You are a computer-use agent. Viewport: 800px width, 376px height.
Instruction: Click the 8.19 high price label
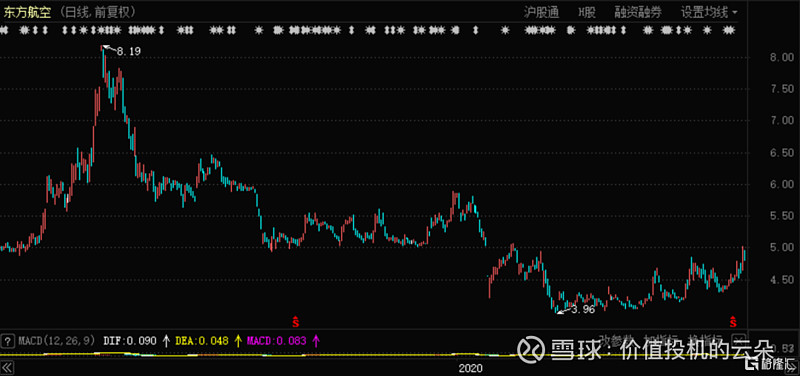pyautogui.click(x=129, y=51)
